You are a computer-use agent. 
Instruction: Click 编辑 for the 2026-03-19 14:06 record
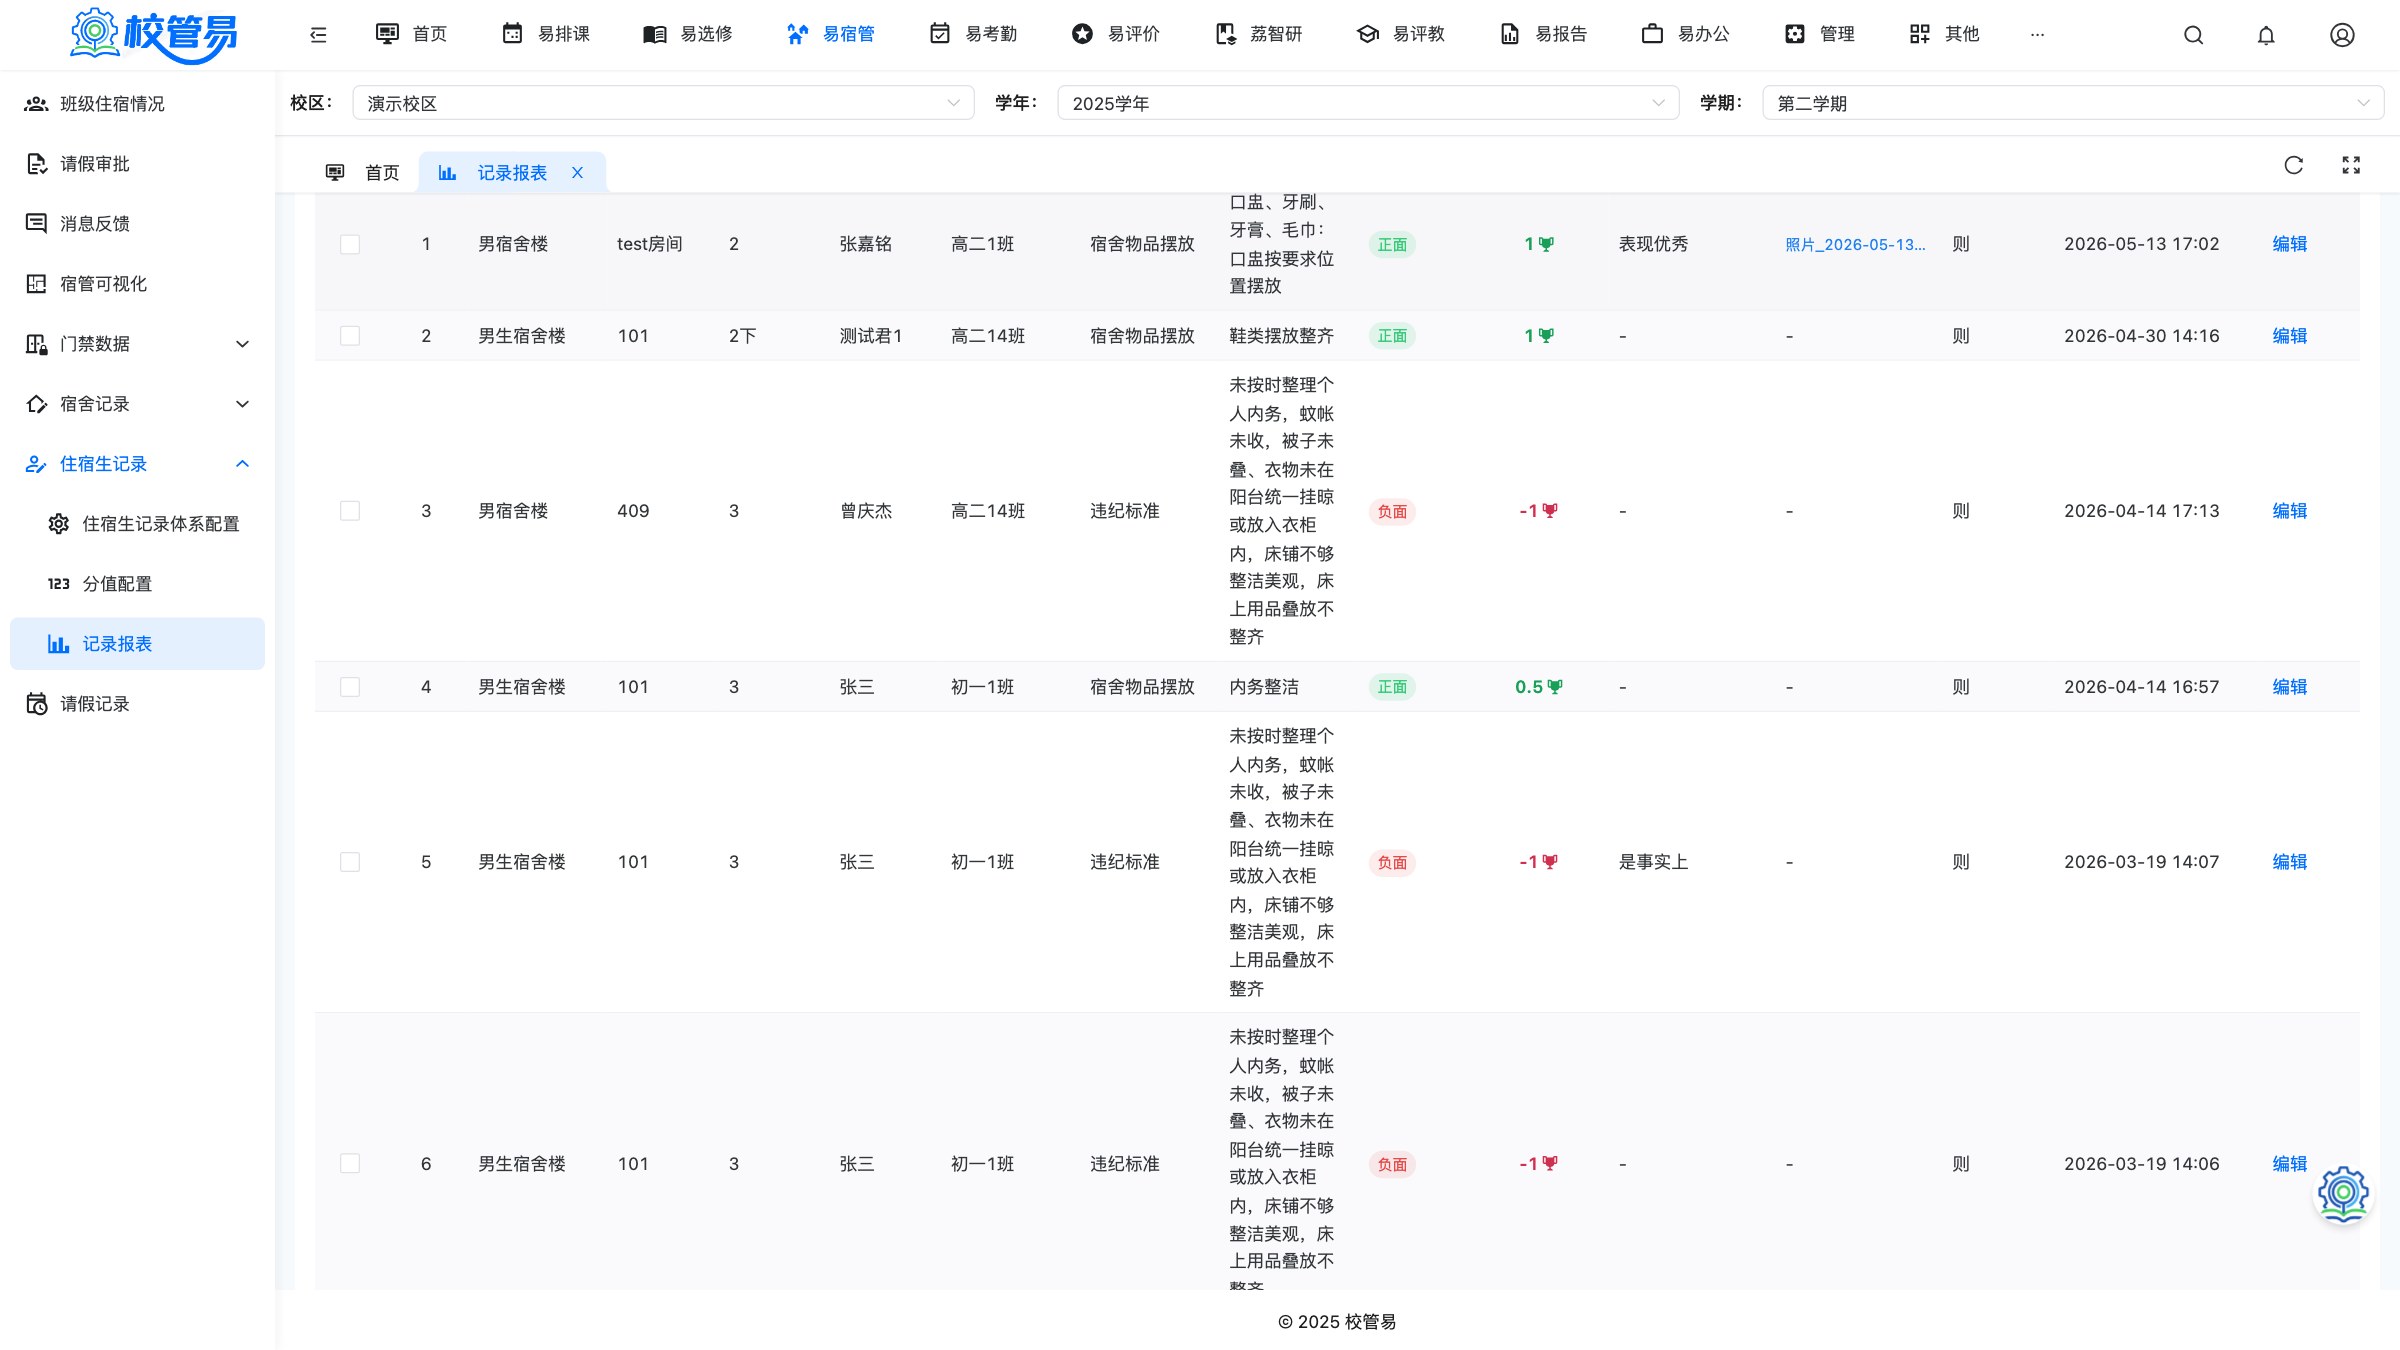tap(2289, 1164)
